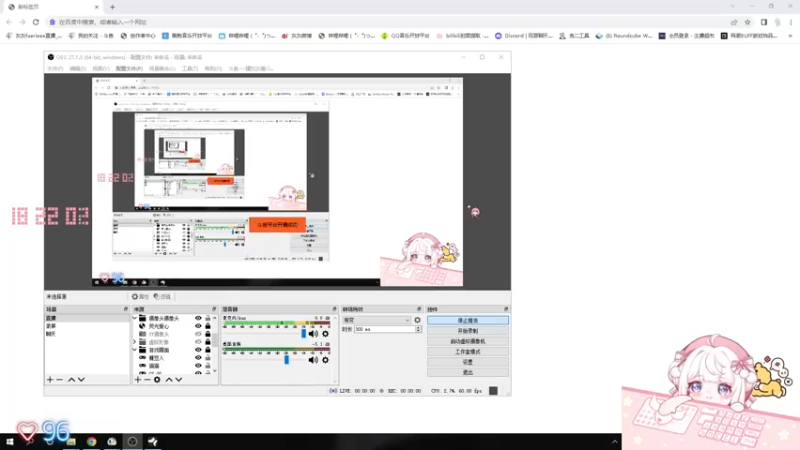Click the microphone volume slider handle

coord(304,334)
